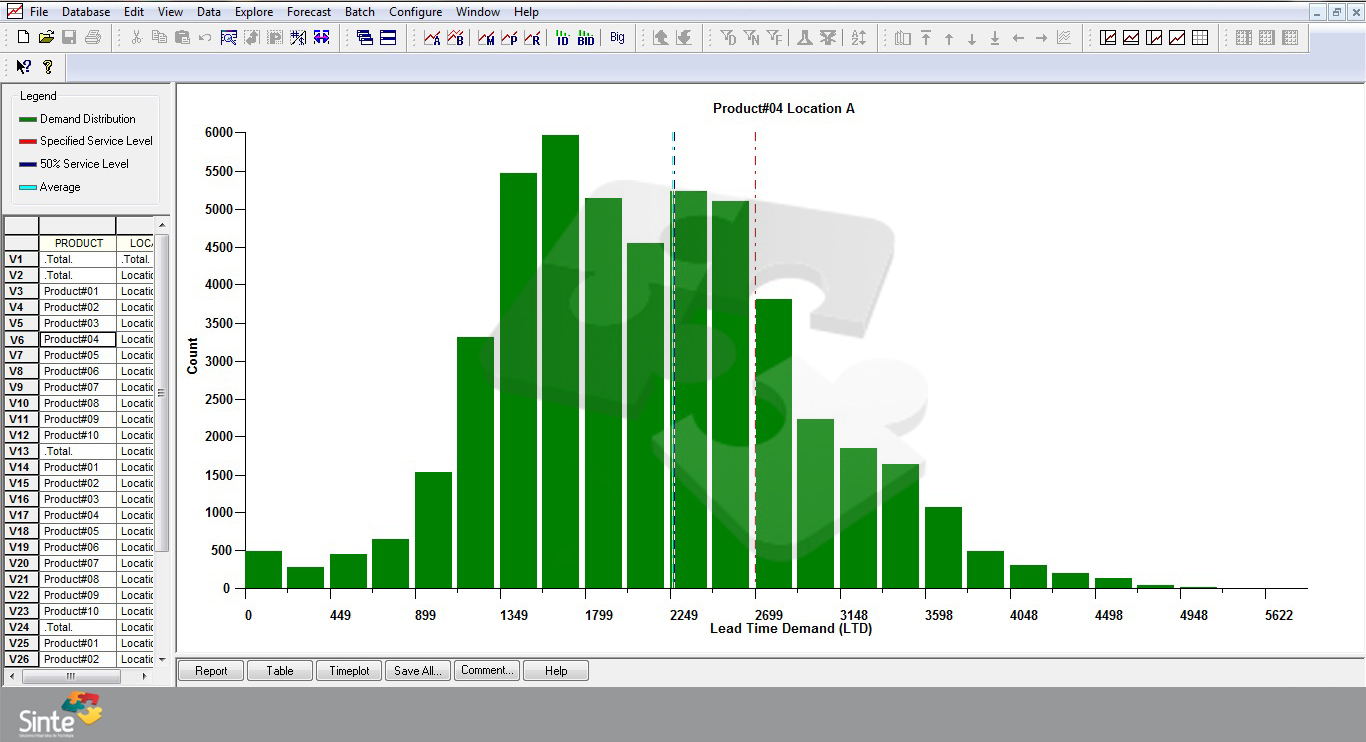
Task: Click the graph icon labeled R
Action: 532,38
